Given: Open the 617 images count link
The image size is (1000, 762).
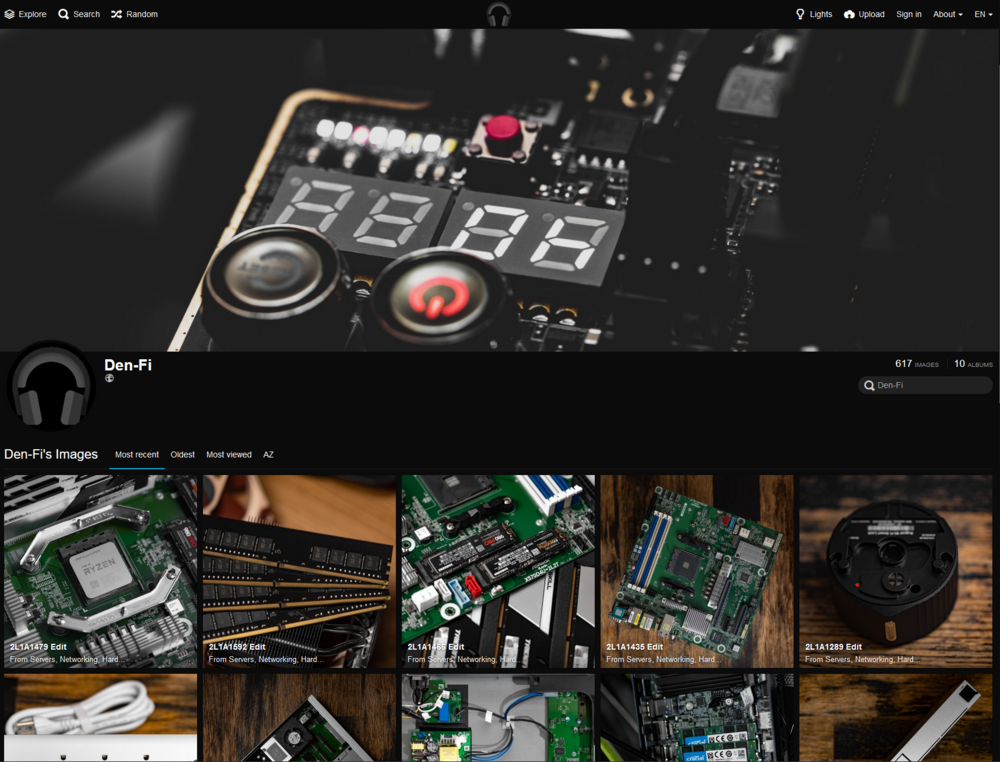Looking at the screenshot, I should pyautogui.click(x=916, y=364).
